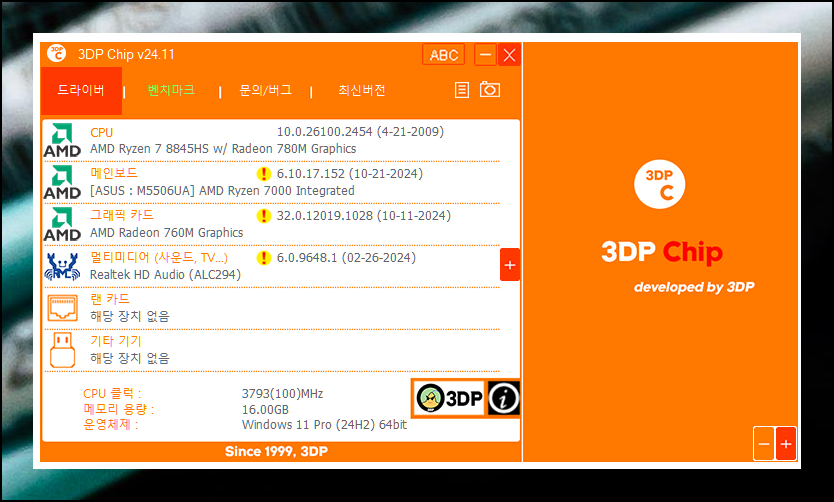Click the Realtek crab icon
This screenshot has height=502, width=834.
tap(62, 266)
